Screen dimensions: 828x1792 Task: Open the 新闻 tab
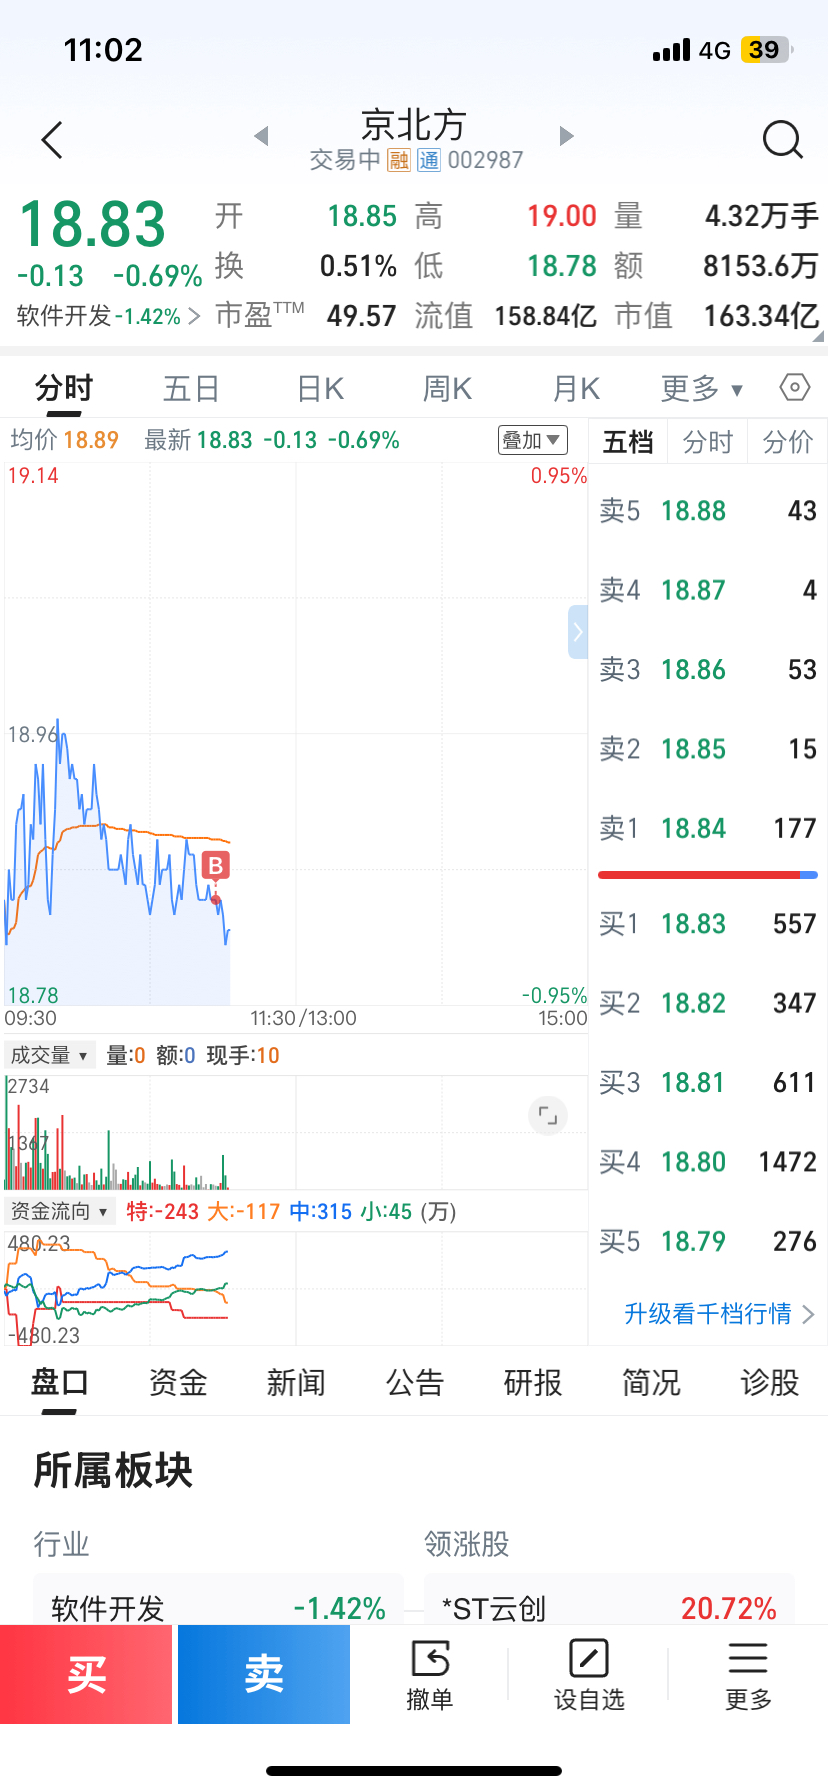point(296,1383)
